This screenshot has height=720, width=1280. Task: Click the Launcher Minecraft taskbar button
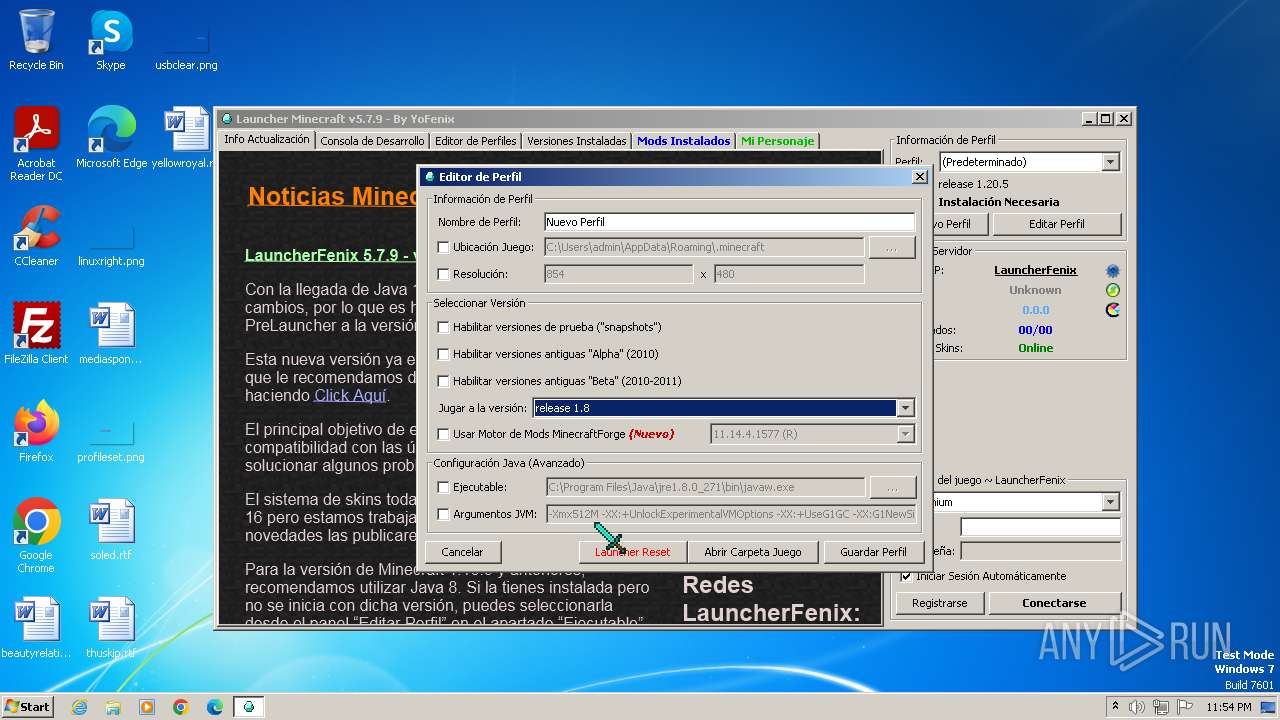[249, 707]
